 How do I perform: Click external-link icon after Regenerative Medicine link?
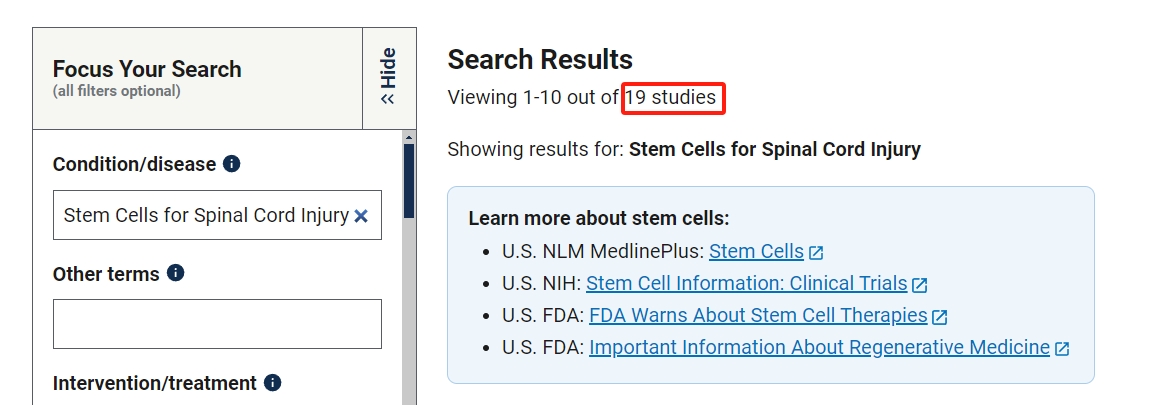[x=1062, y=349]
